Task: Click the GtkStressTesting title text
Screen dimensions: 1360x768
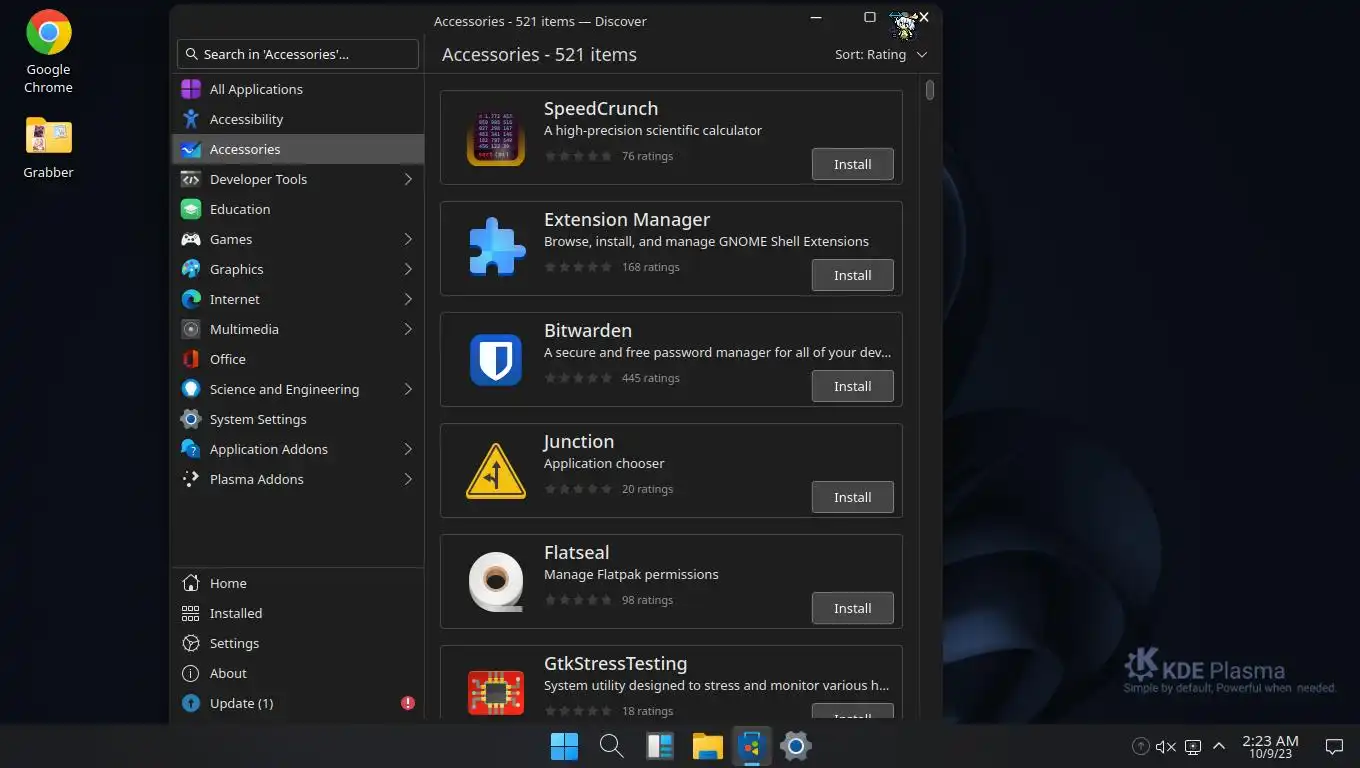Action: tap(615, 663)
